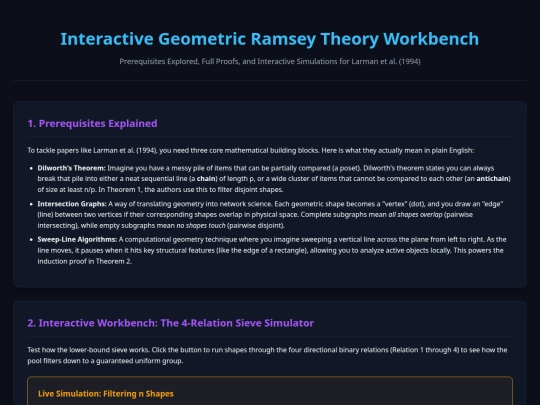Click the '1. Prerequisites Explained' heading
Viewport: 540px width, 405px height.
(x=92, y=123)
